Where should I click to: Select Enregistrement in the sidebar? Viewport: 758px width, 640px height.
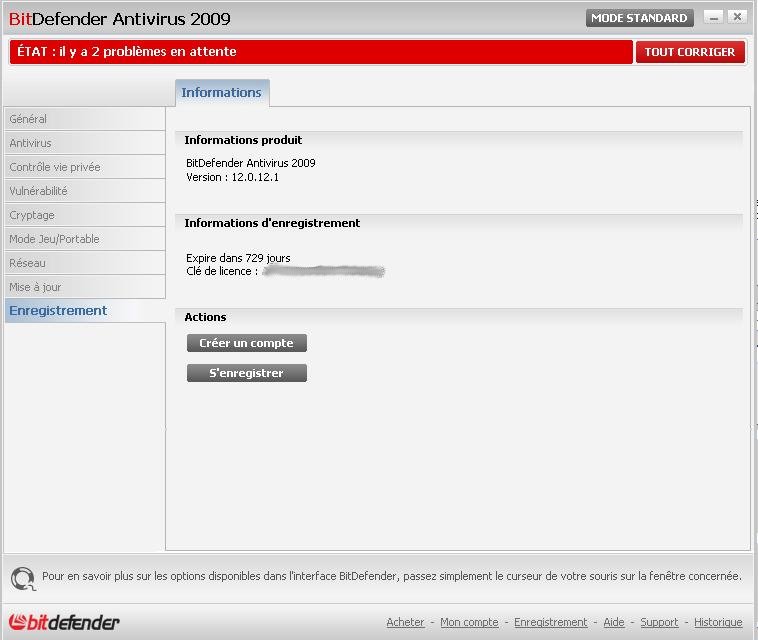85,311
